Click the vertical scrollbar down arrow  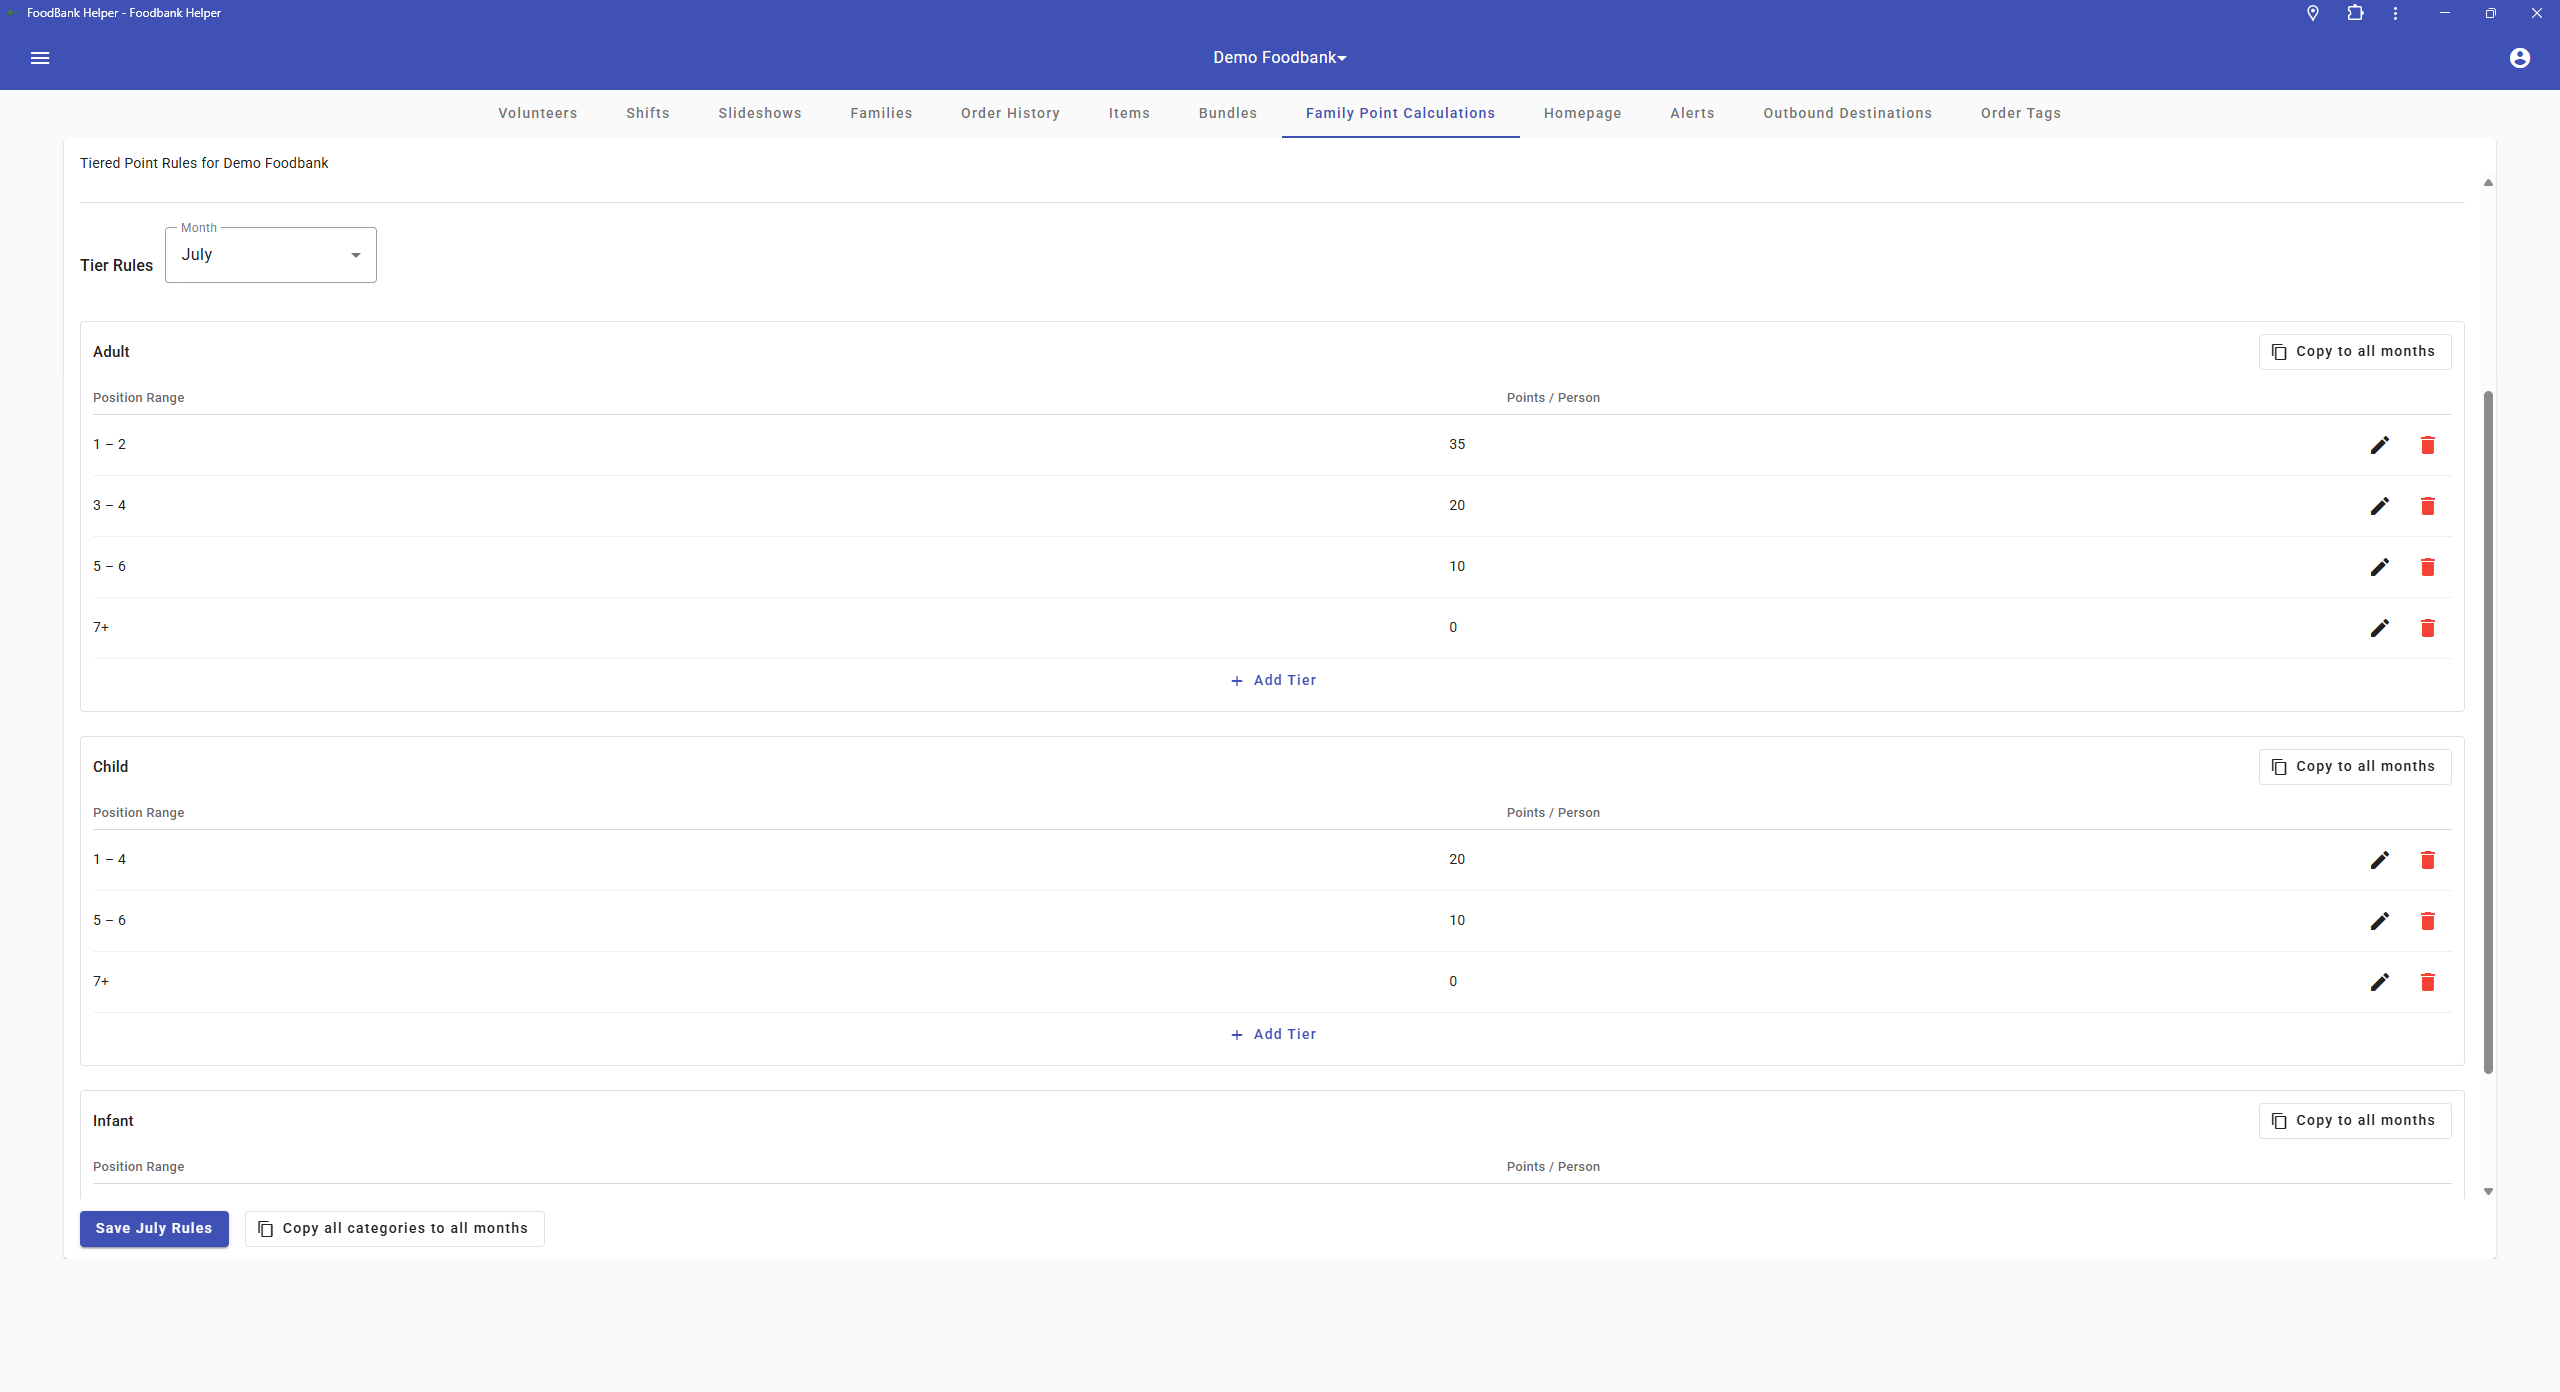[x=2488, y=1191]
